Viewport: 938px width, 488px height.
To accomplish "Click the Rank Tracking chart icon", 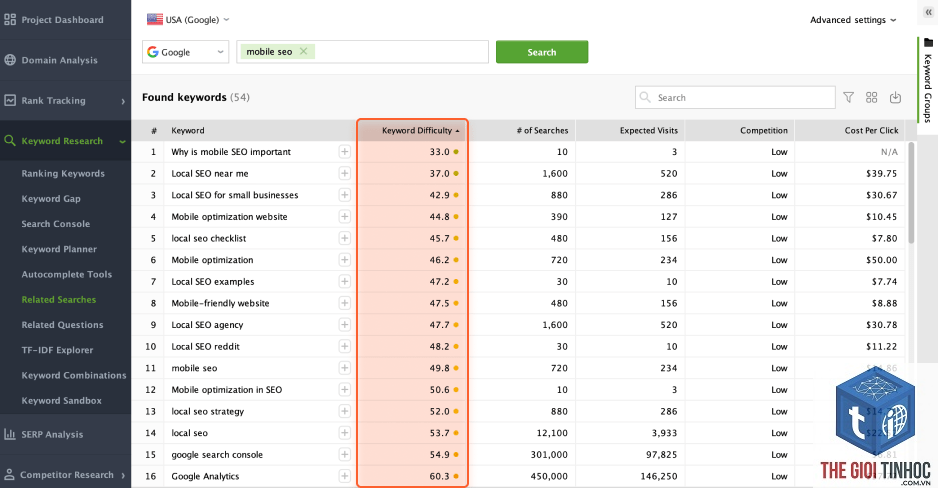I will point(10,100).
